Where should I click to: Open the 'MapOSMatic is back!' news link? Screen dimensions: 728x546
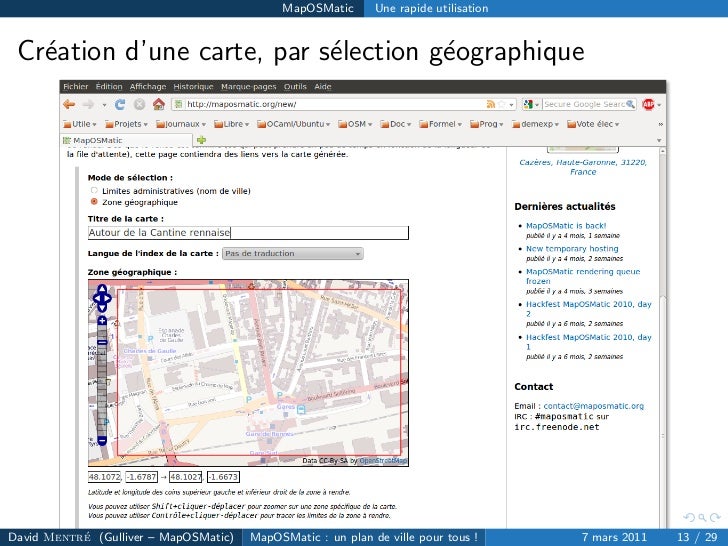point(566,226)
